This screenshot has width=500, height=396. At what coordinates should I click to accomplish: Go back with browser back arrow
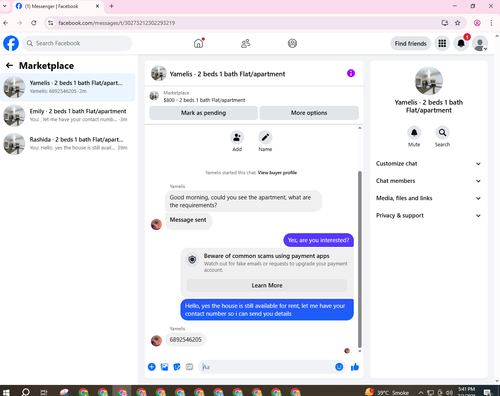pos(6,23)
